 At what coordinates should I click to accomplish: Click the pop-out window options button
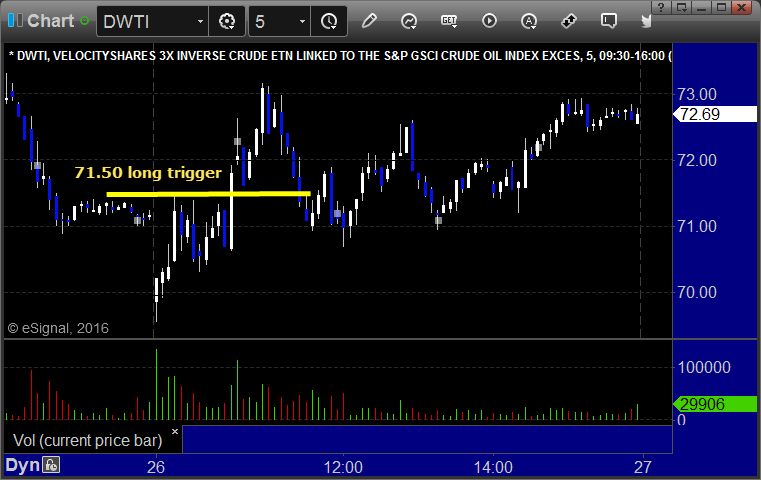(x=681, y=7)
